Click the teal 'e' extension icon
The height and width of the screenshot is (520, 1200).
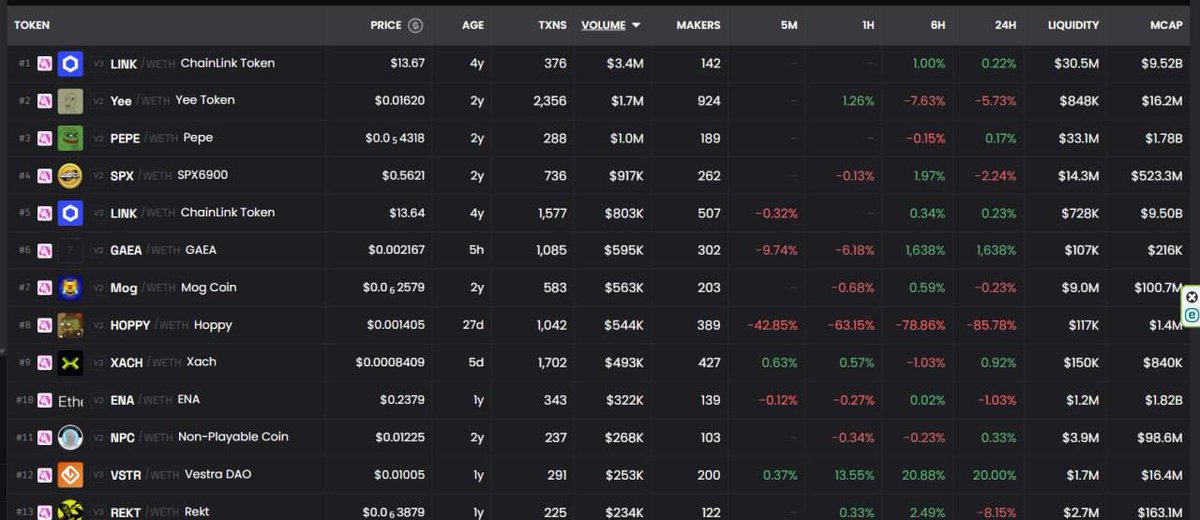(1191, 315)
